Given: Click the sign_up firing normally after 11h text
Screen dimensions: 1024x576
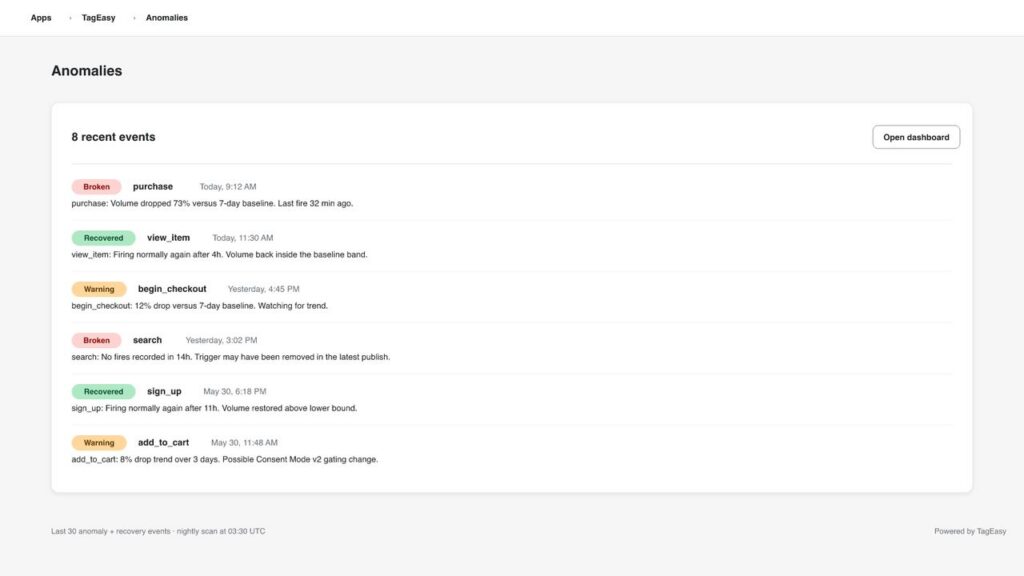Looking at the screenshot, I should (214, 408).
